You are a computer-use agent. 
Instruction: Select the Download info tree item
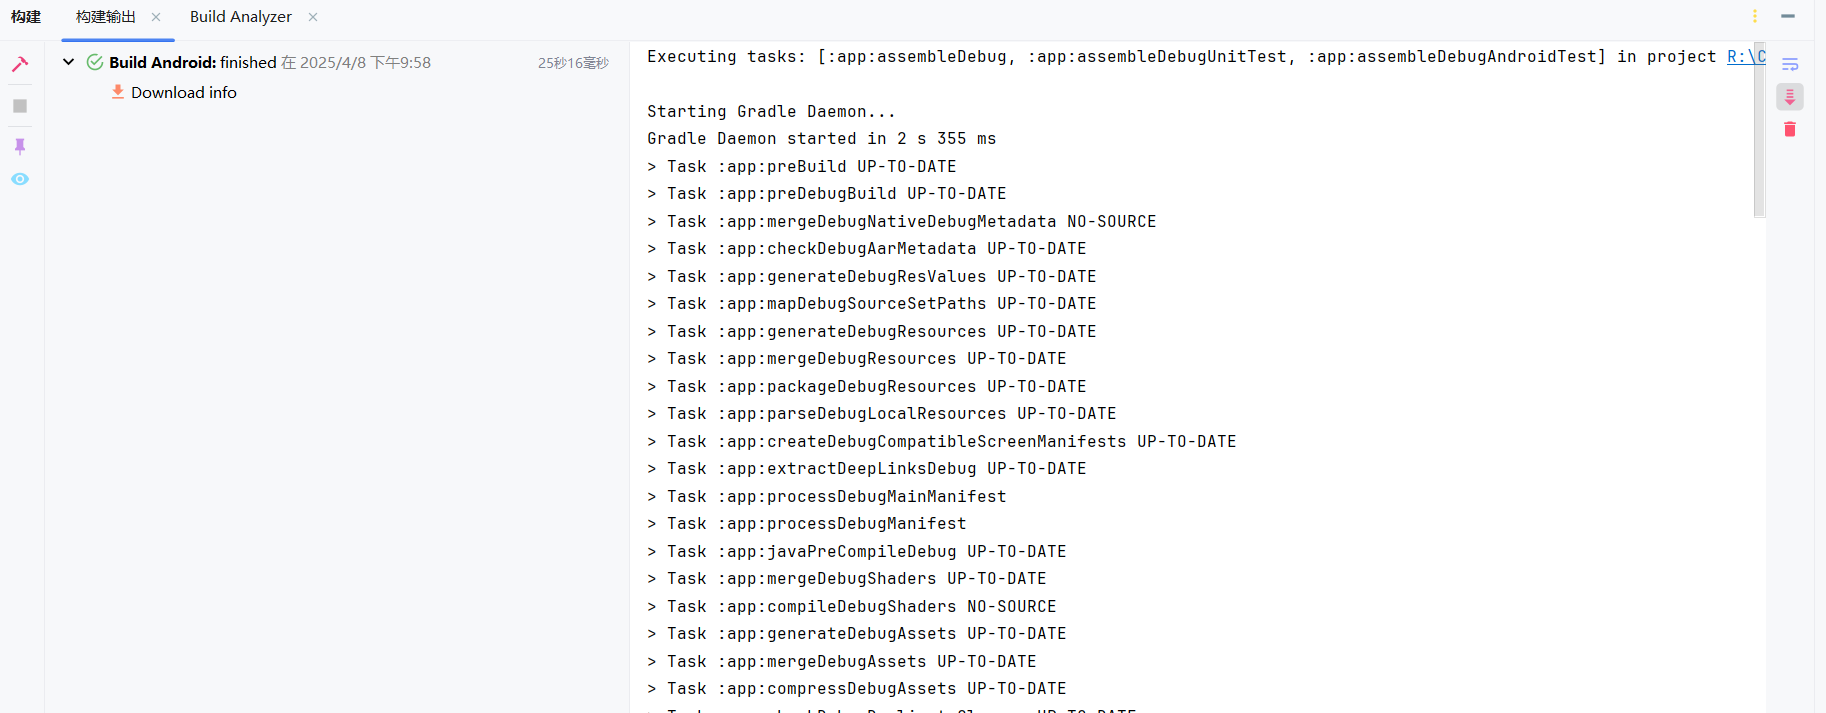pos(184,92)
